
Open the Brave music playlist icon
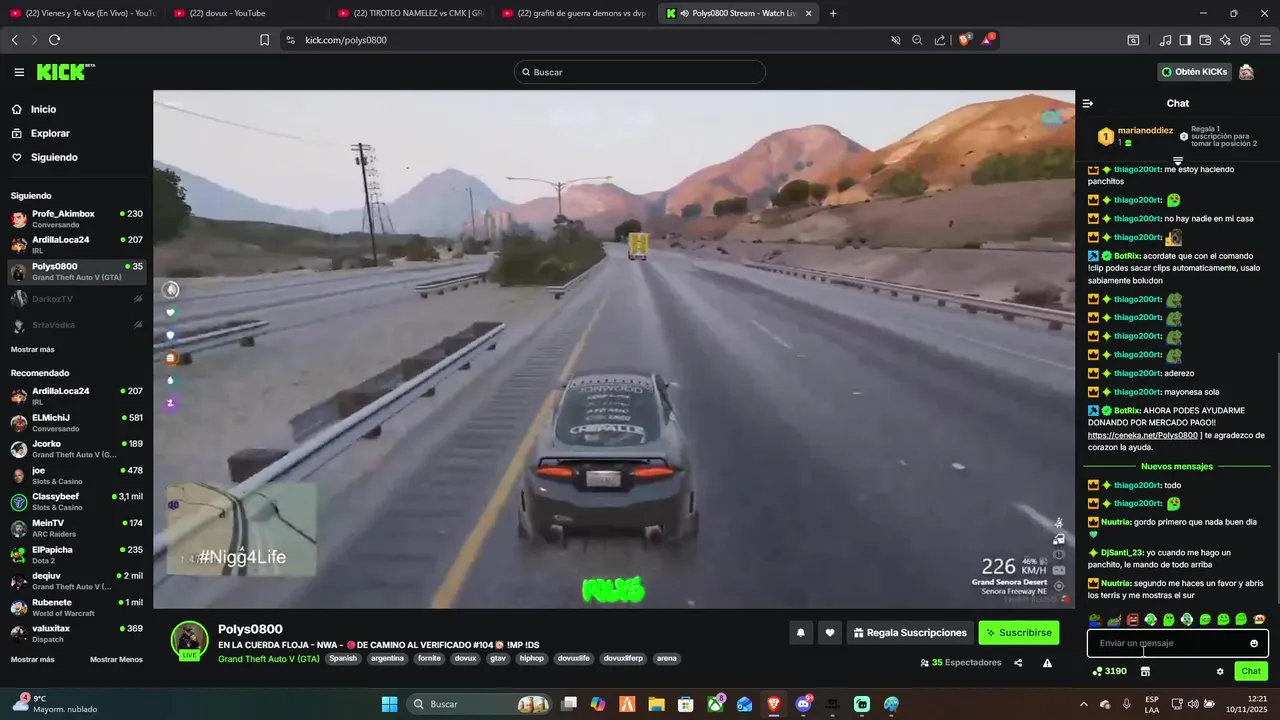pyautogui.click(x=1165, y=40)
